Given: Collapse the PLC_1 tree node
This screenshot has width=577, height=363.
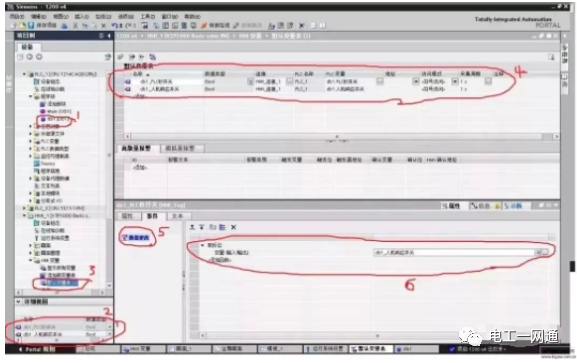Looking at the screenshot, I should tap(25, 74).
